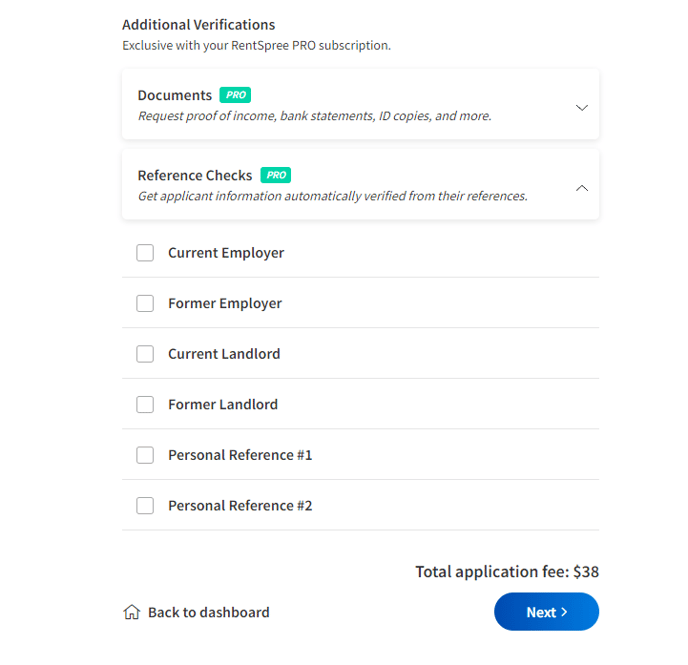Click the arrow icon inside Next button

(x=564, y=612)
